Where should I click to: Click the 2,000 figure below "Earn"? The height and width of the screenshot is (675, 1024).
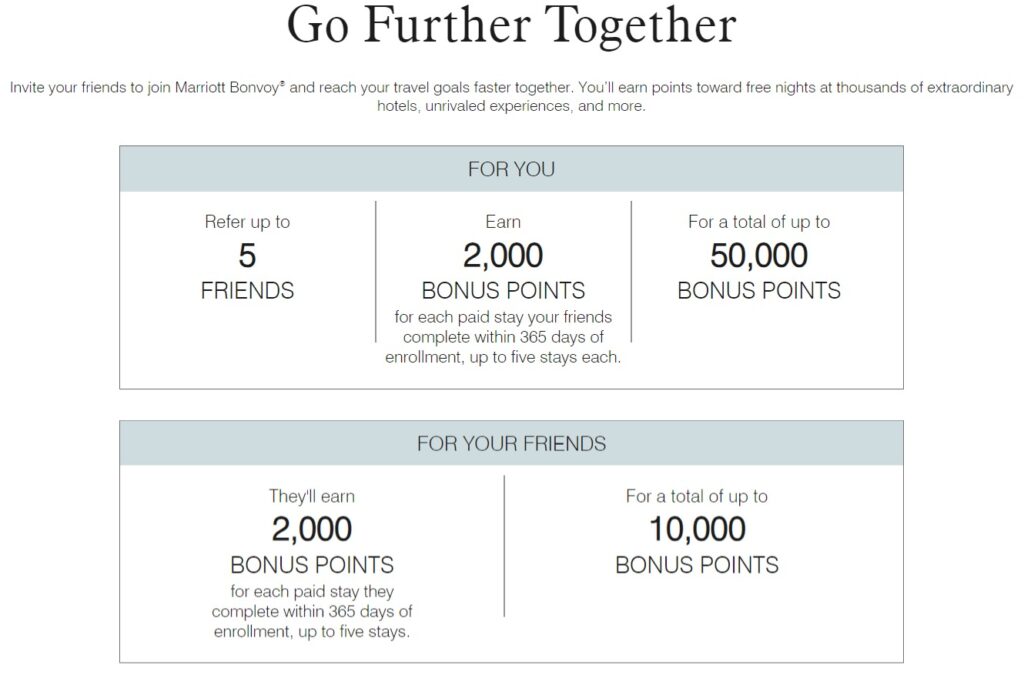[x=503, y=256]
